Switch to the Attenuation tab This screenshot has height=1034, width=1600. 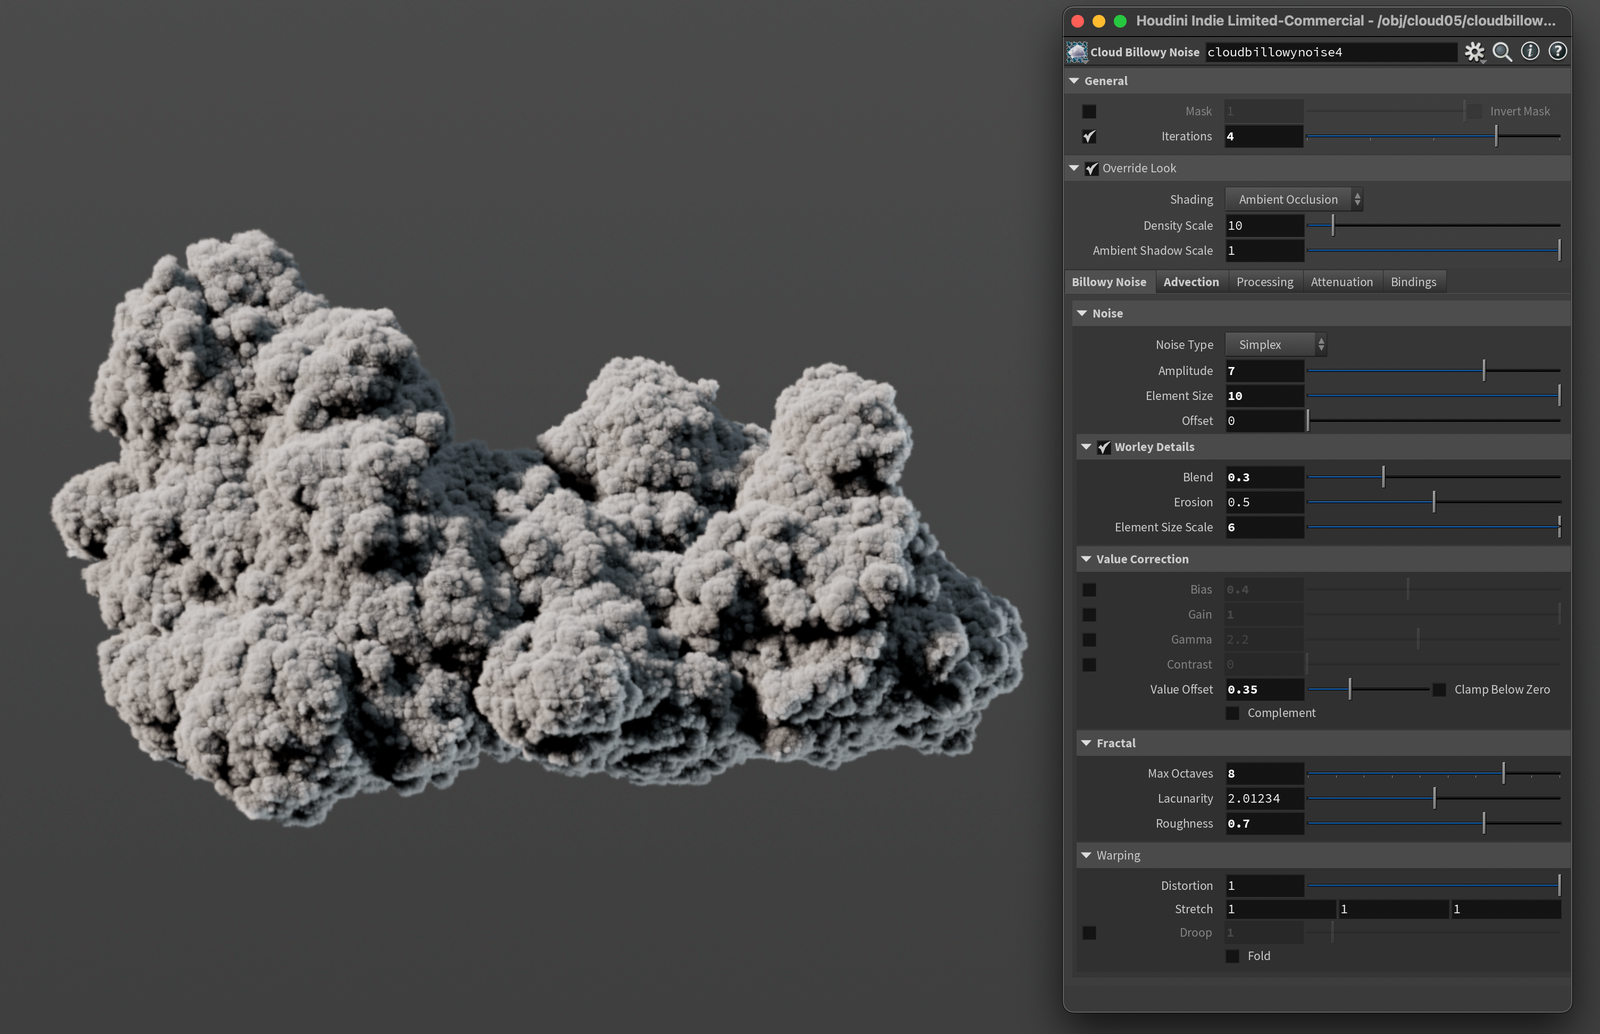tap(1342, 281)
